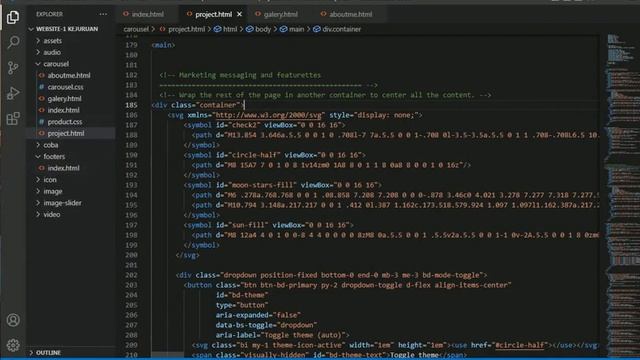
Task: Click the Marketing messaging comment line
Action: point(240,75)
